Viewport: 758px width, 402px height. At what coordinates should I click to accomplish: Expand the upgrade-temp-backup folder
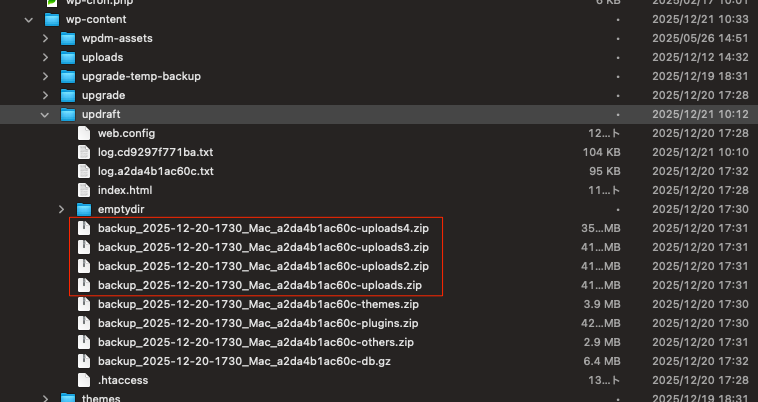[45, 76]
